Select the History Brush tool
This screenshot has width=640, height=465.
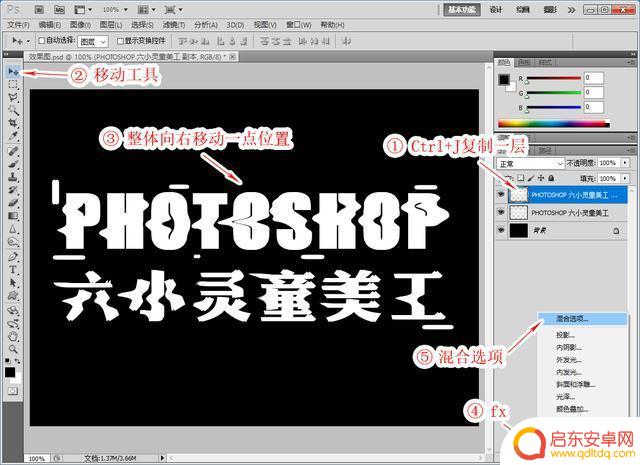pyautogui.click(x=13, y=190)
